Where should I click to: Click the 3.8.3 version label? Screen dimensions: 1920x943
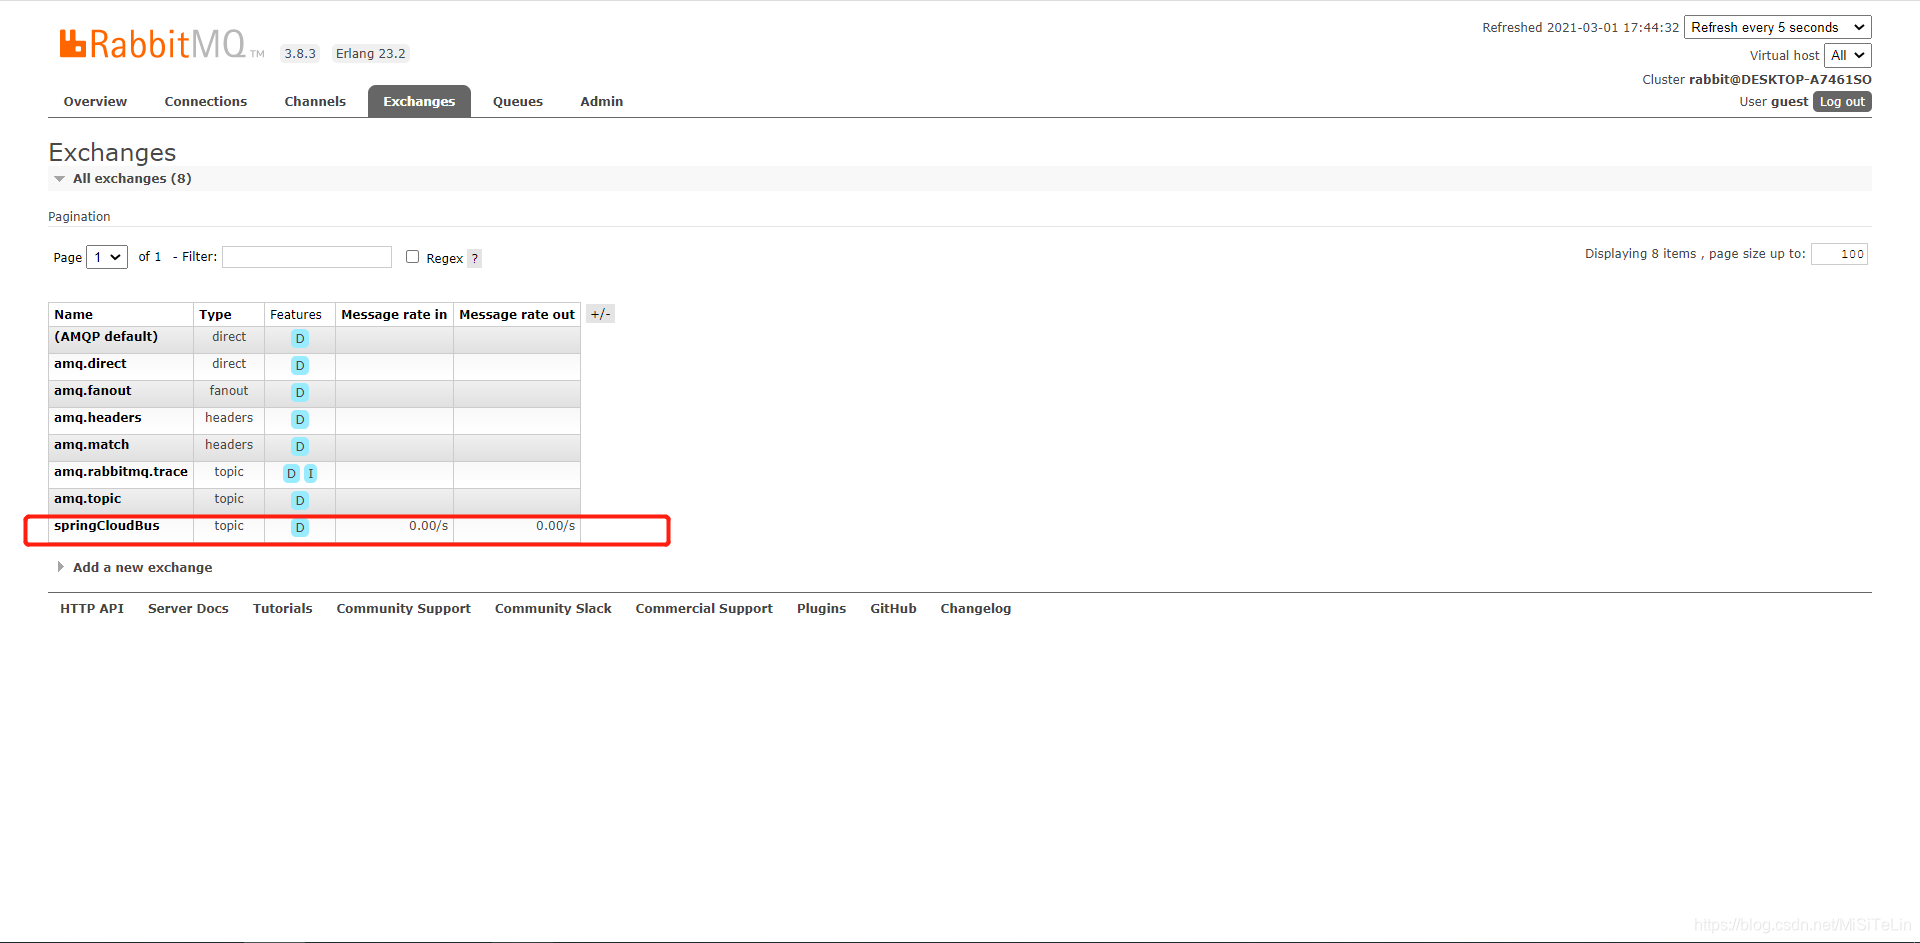[300, 54]
